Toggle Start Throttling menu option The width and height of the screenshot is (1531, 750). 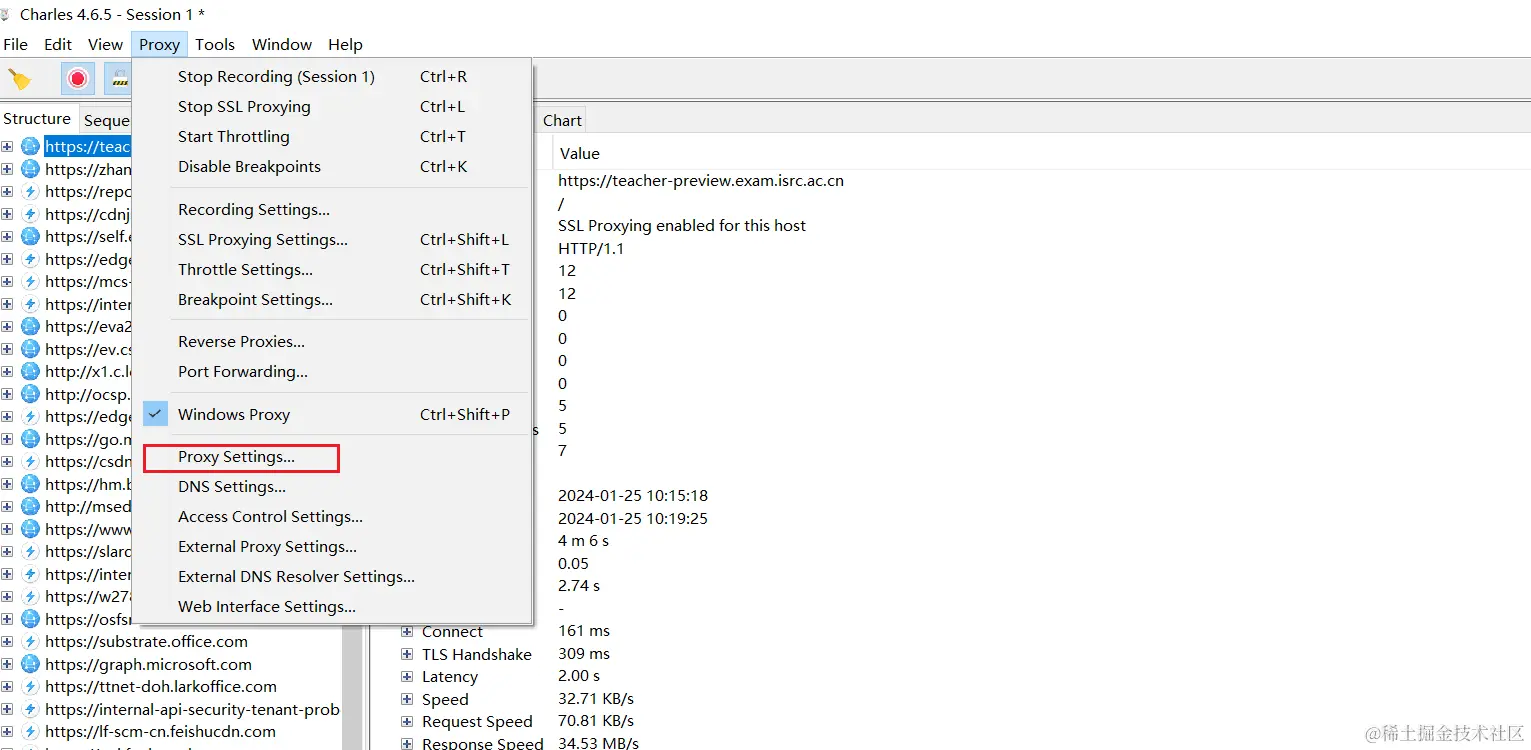pyautogui.click(x=233, y=137)
